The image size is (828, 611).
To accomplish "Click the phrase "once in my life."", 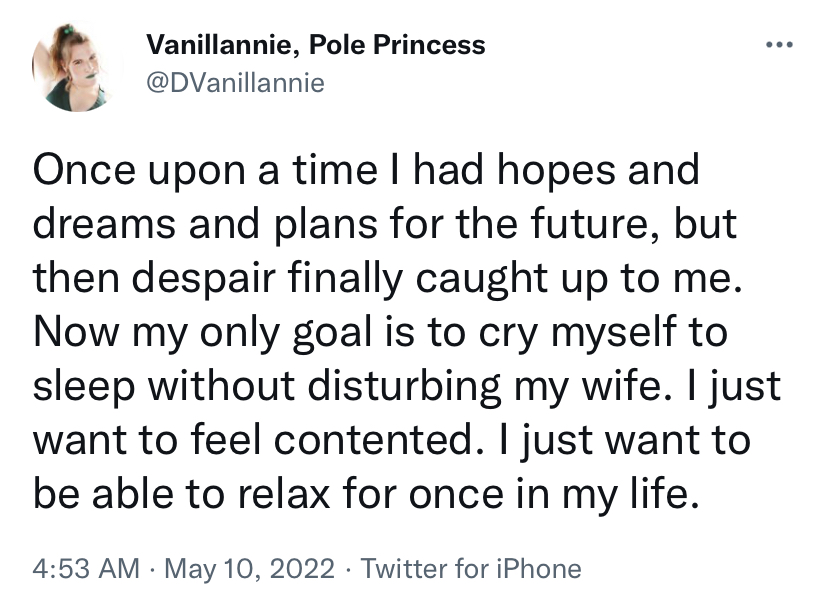I will click(553, 495).
